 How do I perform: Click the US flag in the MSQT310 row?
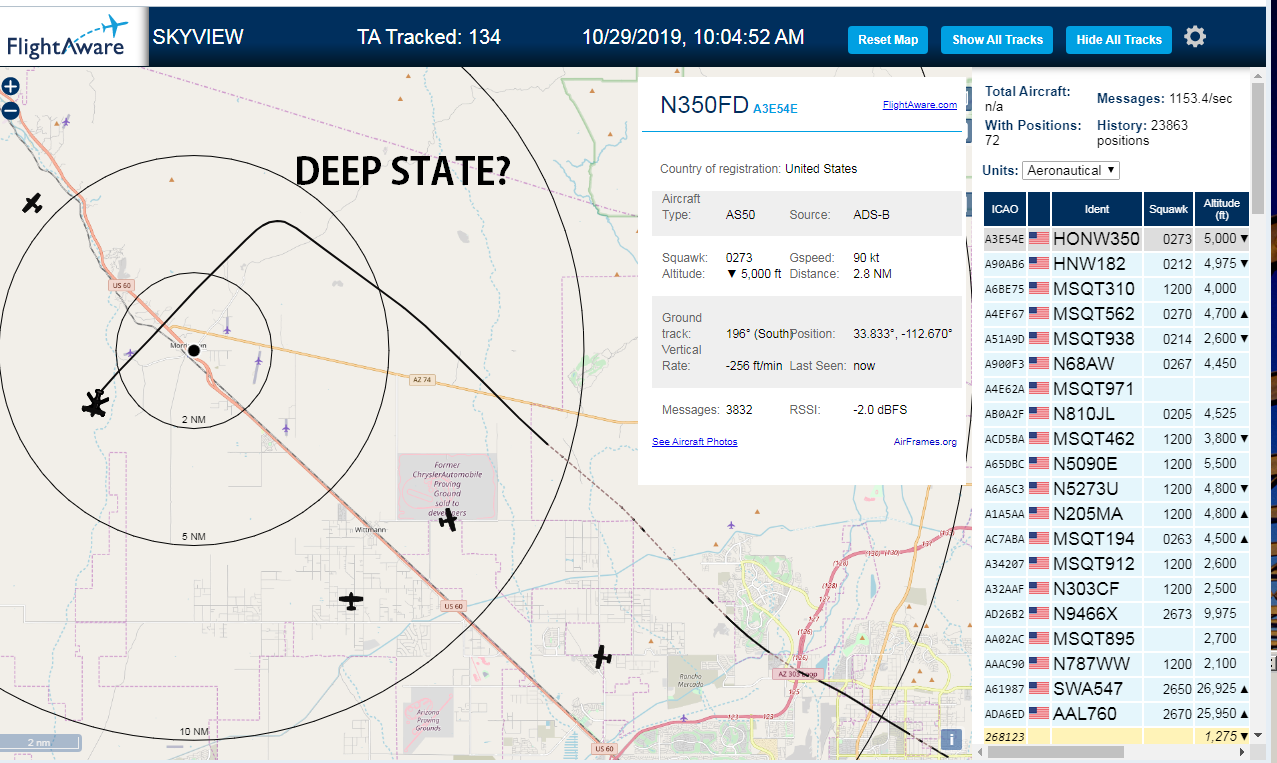1039,289
